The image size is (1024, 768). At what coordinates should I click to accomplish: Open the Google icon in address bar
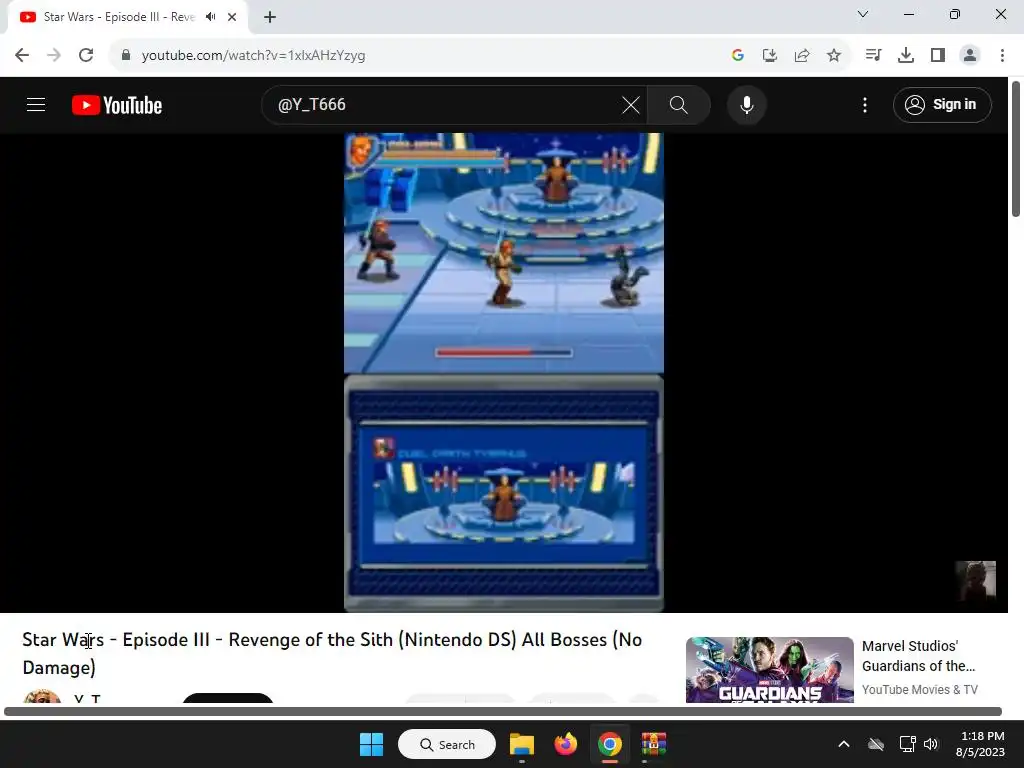coord(737,55)
